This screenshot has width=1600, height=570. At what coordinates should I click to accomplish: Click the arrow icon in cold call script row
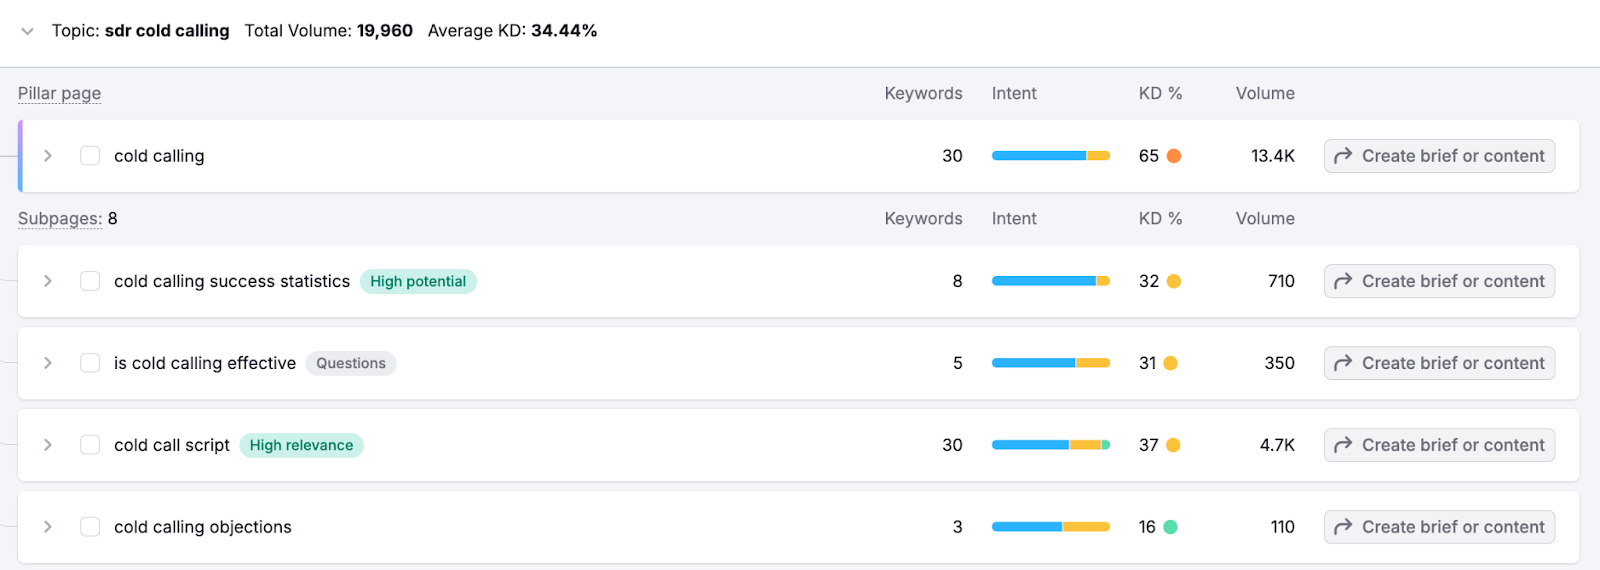(x=1343, y=445)
